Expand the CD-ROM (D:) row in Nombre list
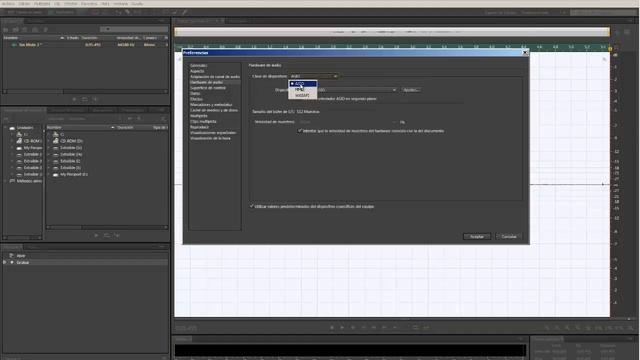640x360 pixels. point(49,141)
